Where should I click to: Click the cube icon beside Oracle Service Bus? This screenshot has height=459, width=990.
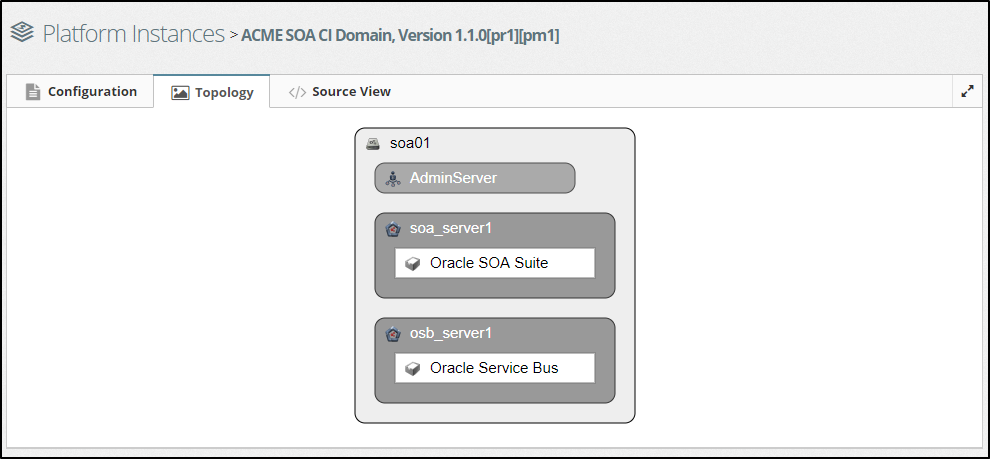(x=412, y=369)
